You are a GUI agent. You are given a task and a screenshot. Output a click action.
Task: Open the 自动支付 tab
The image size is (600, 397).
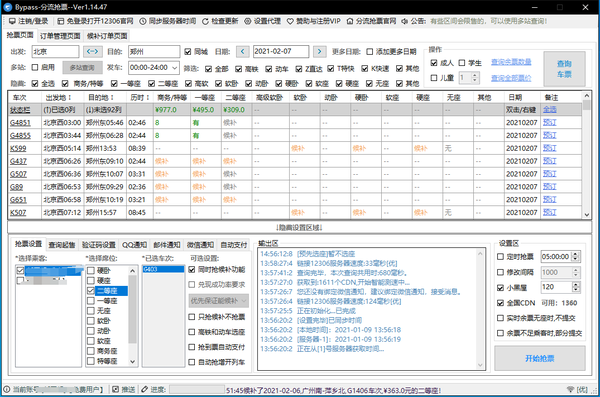[x=234, y=245]
